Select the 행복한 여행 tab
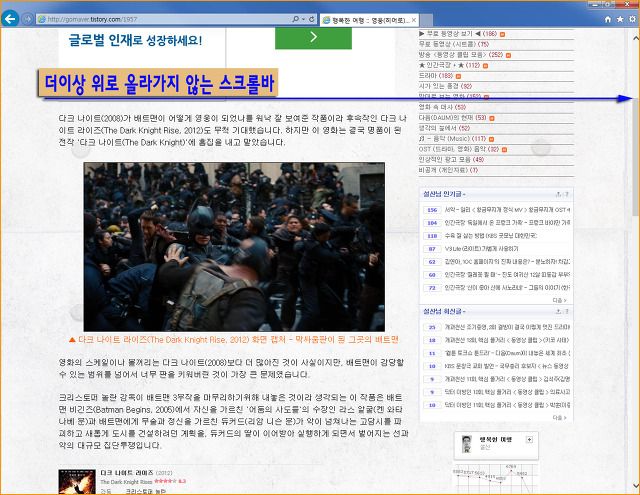 coord(369,20)
